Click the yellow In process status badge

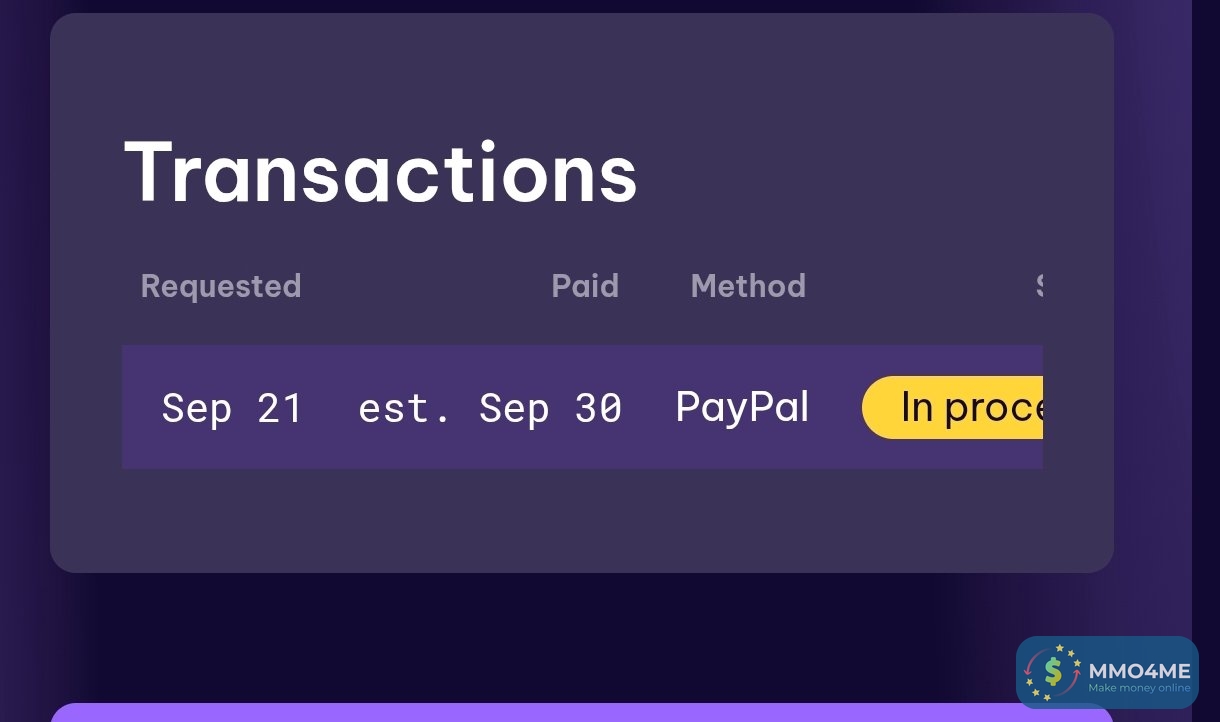[953, 408]
